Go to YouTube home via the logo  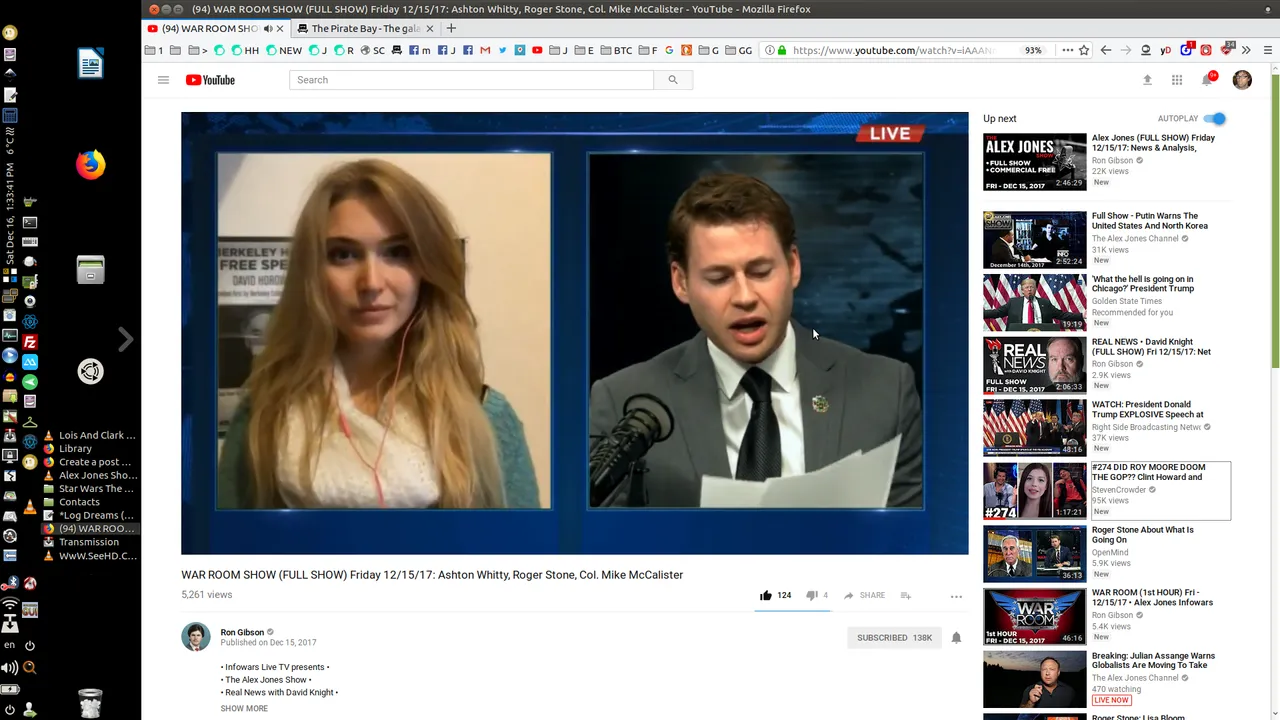coord(210,80)
